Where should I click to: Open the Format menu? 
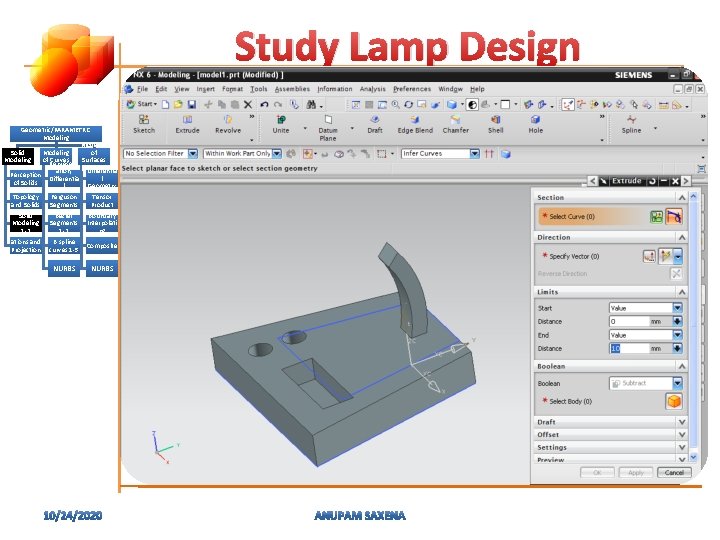pos(232,89)
